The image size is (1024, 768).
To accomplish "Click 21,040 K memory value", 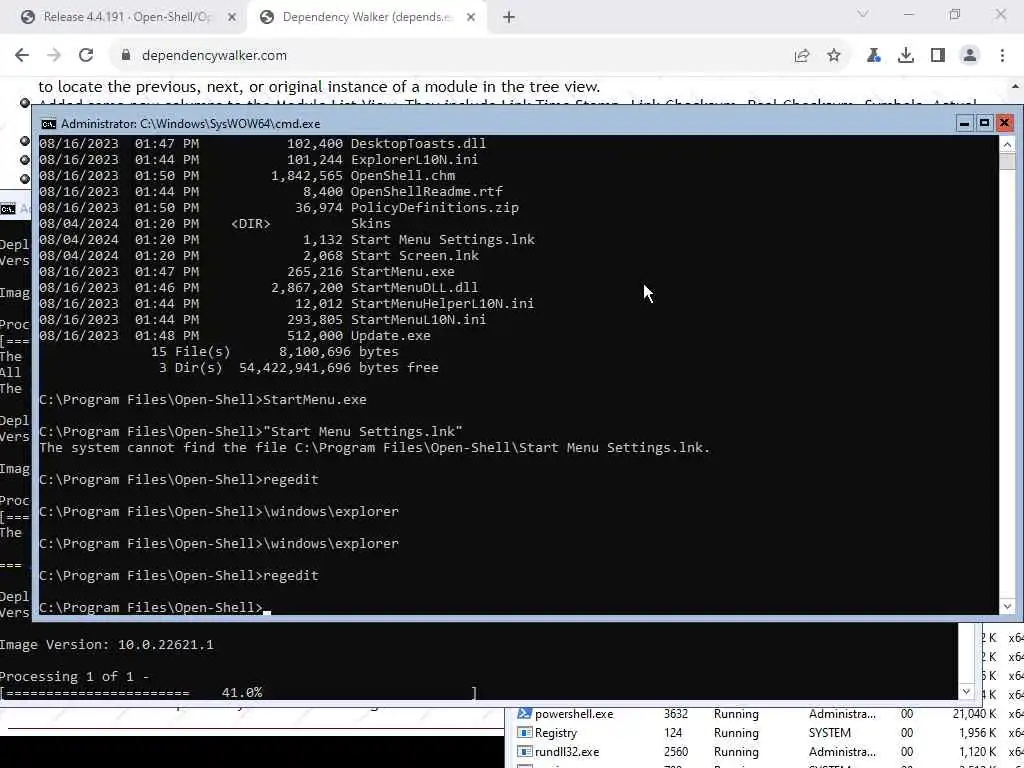I will point(974,714).
